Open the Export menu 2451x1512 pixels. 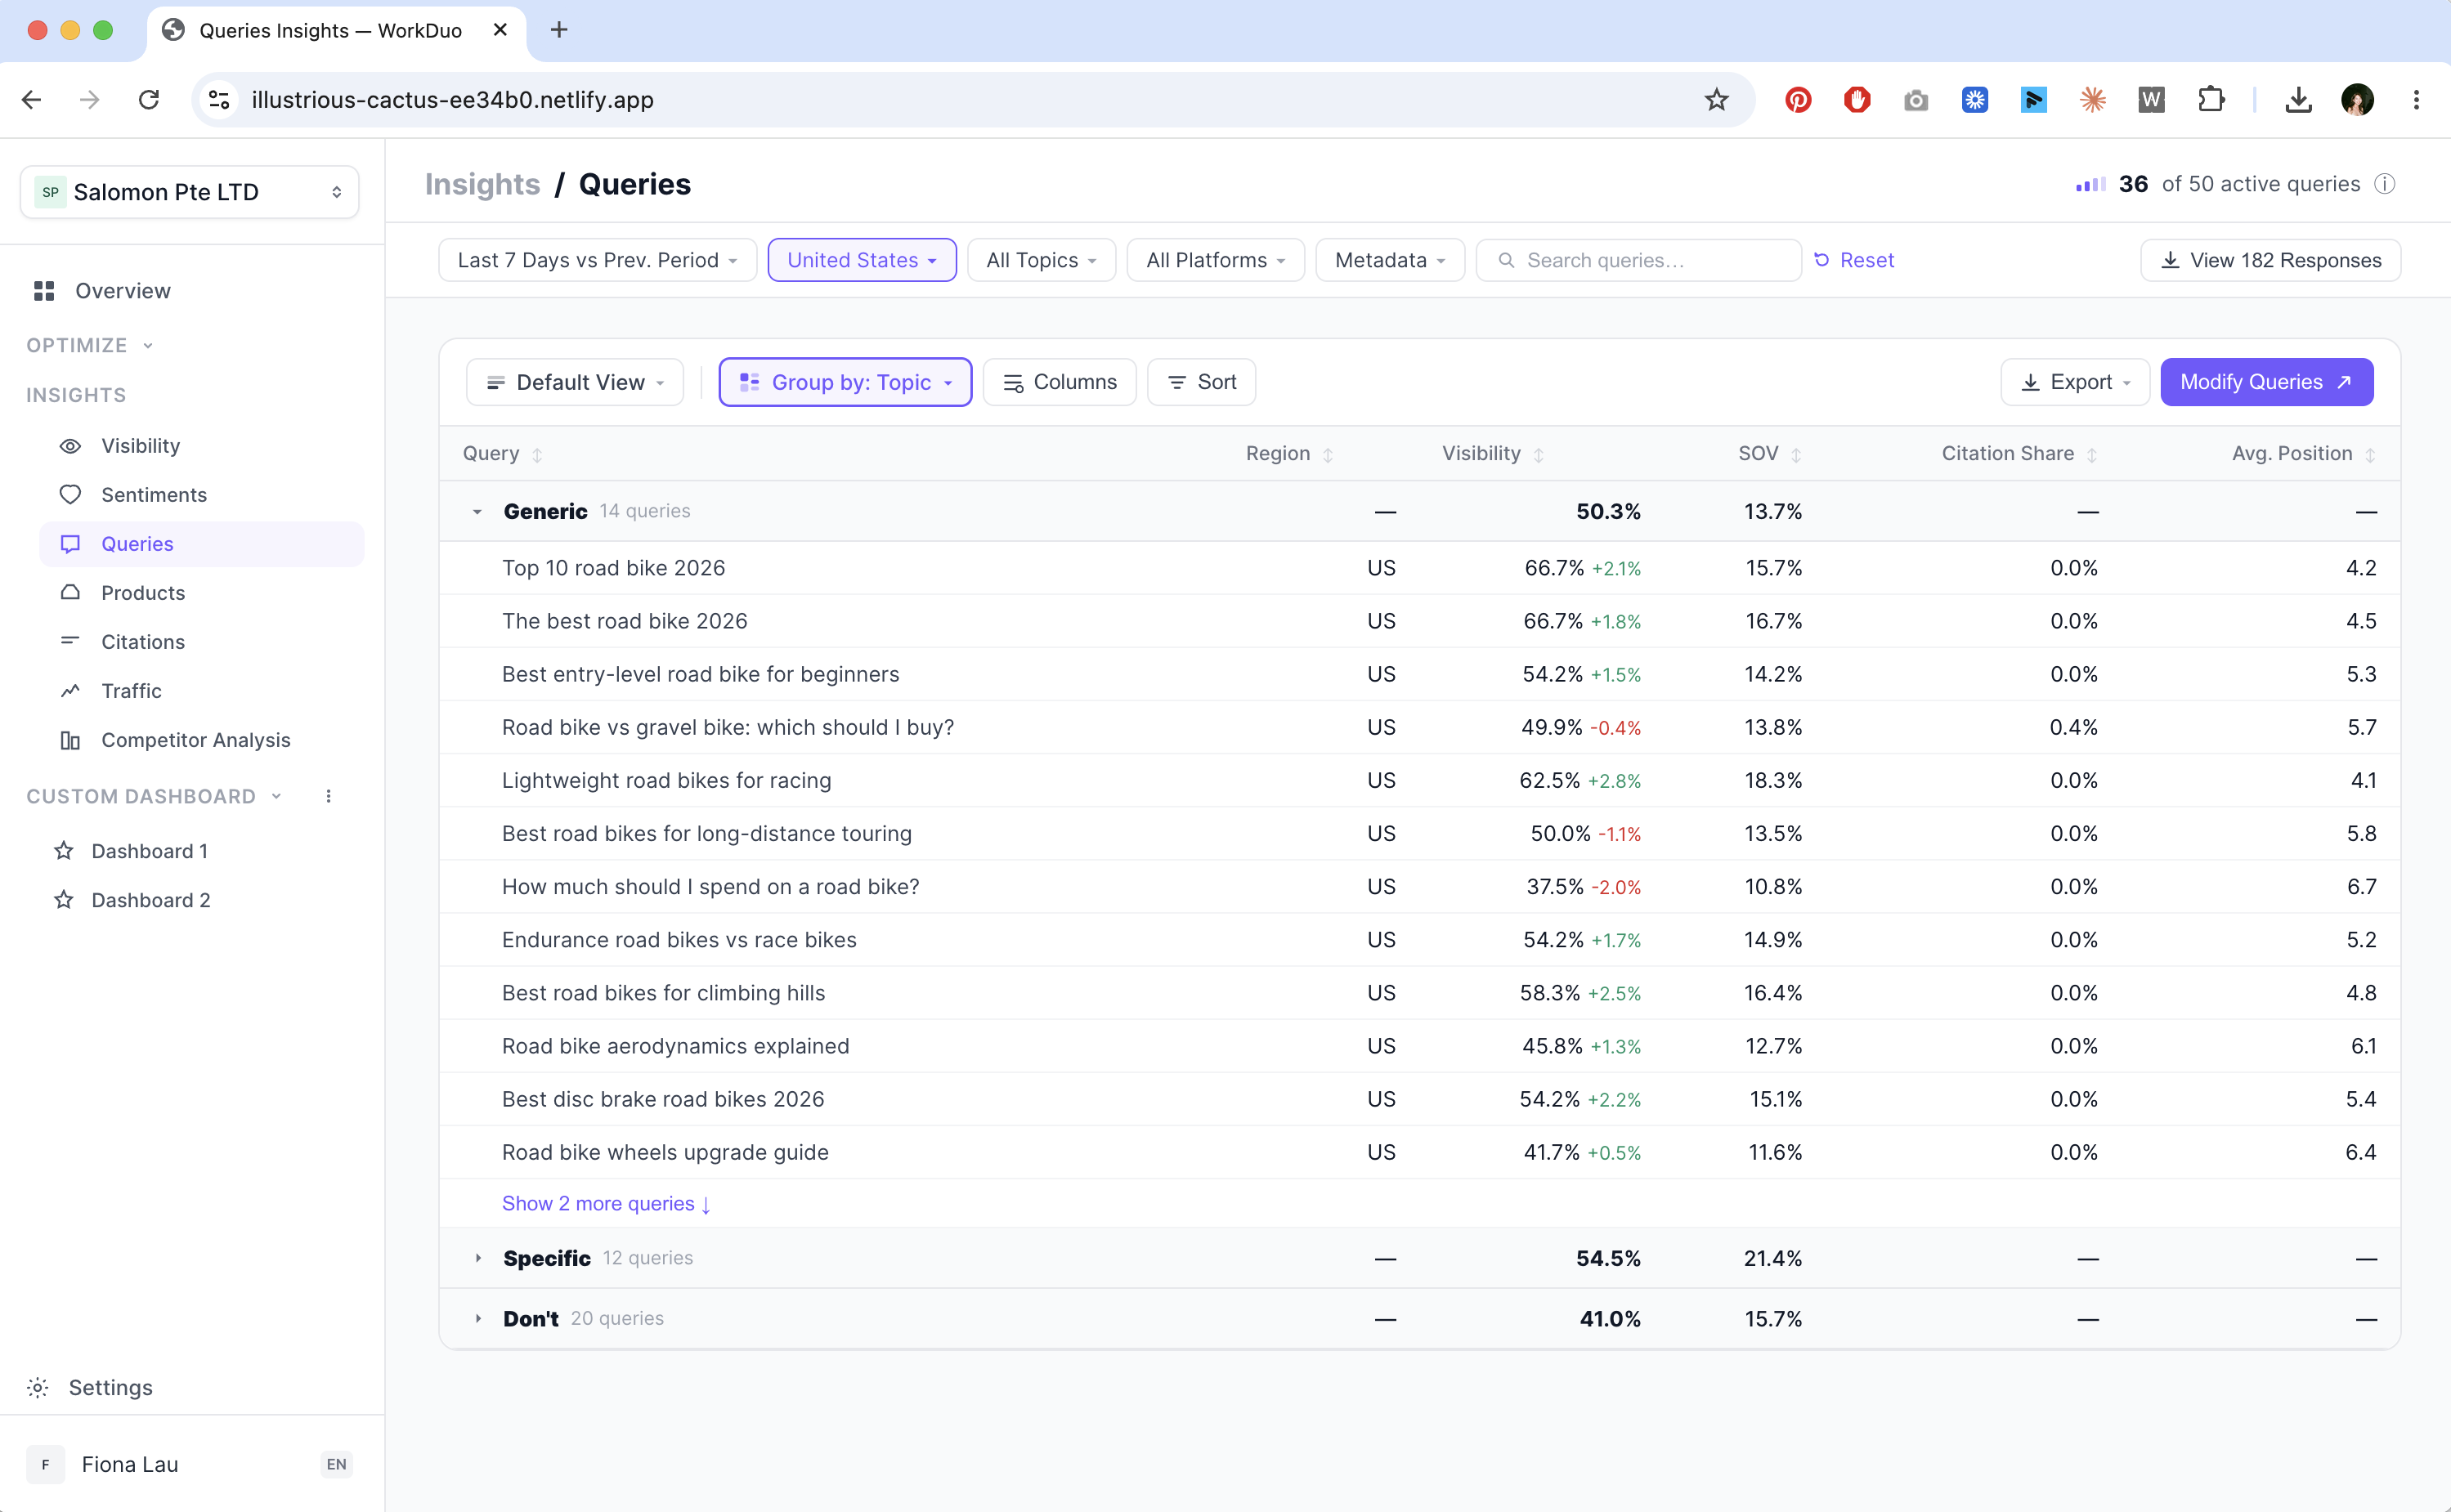(x=2074, y=382)
